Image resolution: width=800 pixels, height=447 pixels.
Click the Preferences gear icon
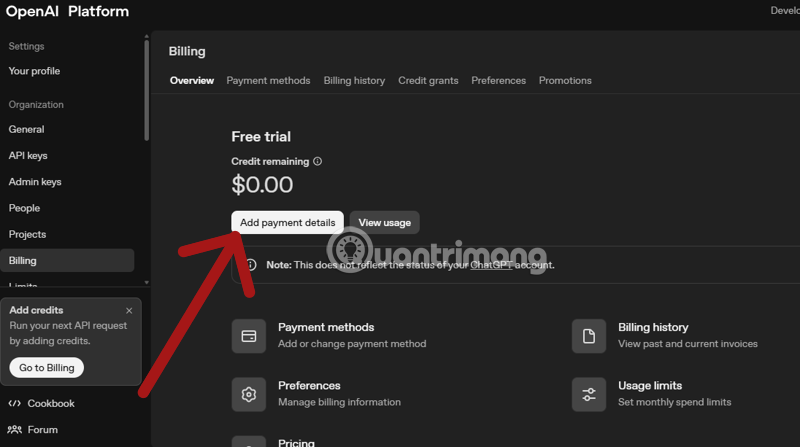pyautogui.click(x=249, y=394)
